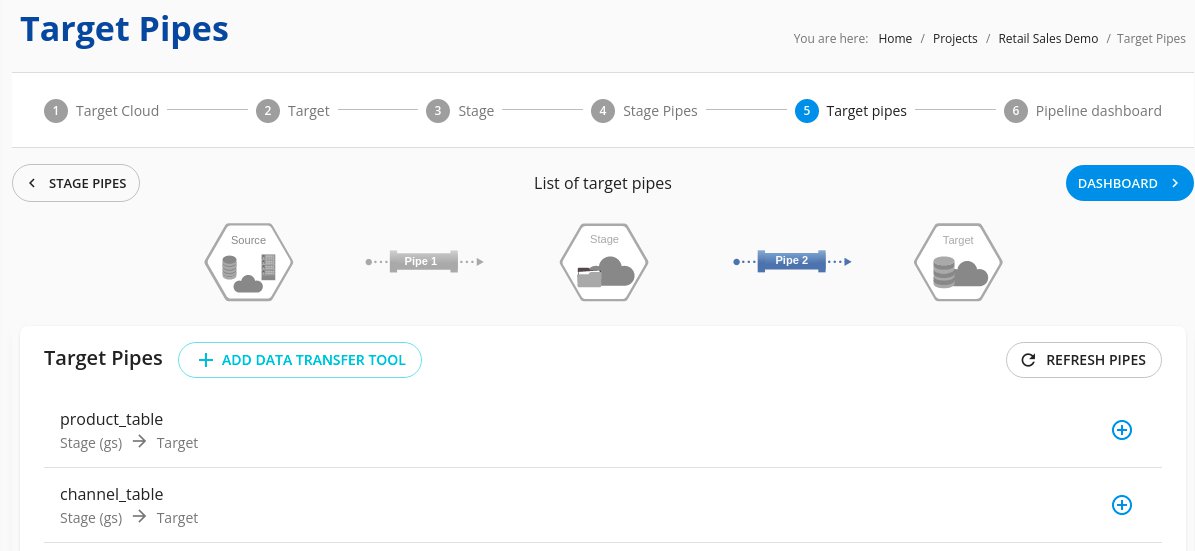Viewport: 1195px width, 551px height.
Task: Select the blue Pipe 2 connector
Action: point(792,261)
